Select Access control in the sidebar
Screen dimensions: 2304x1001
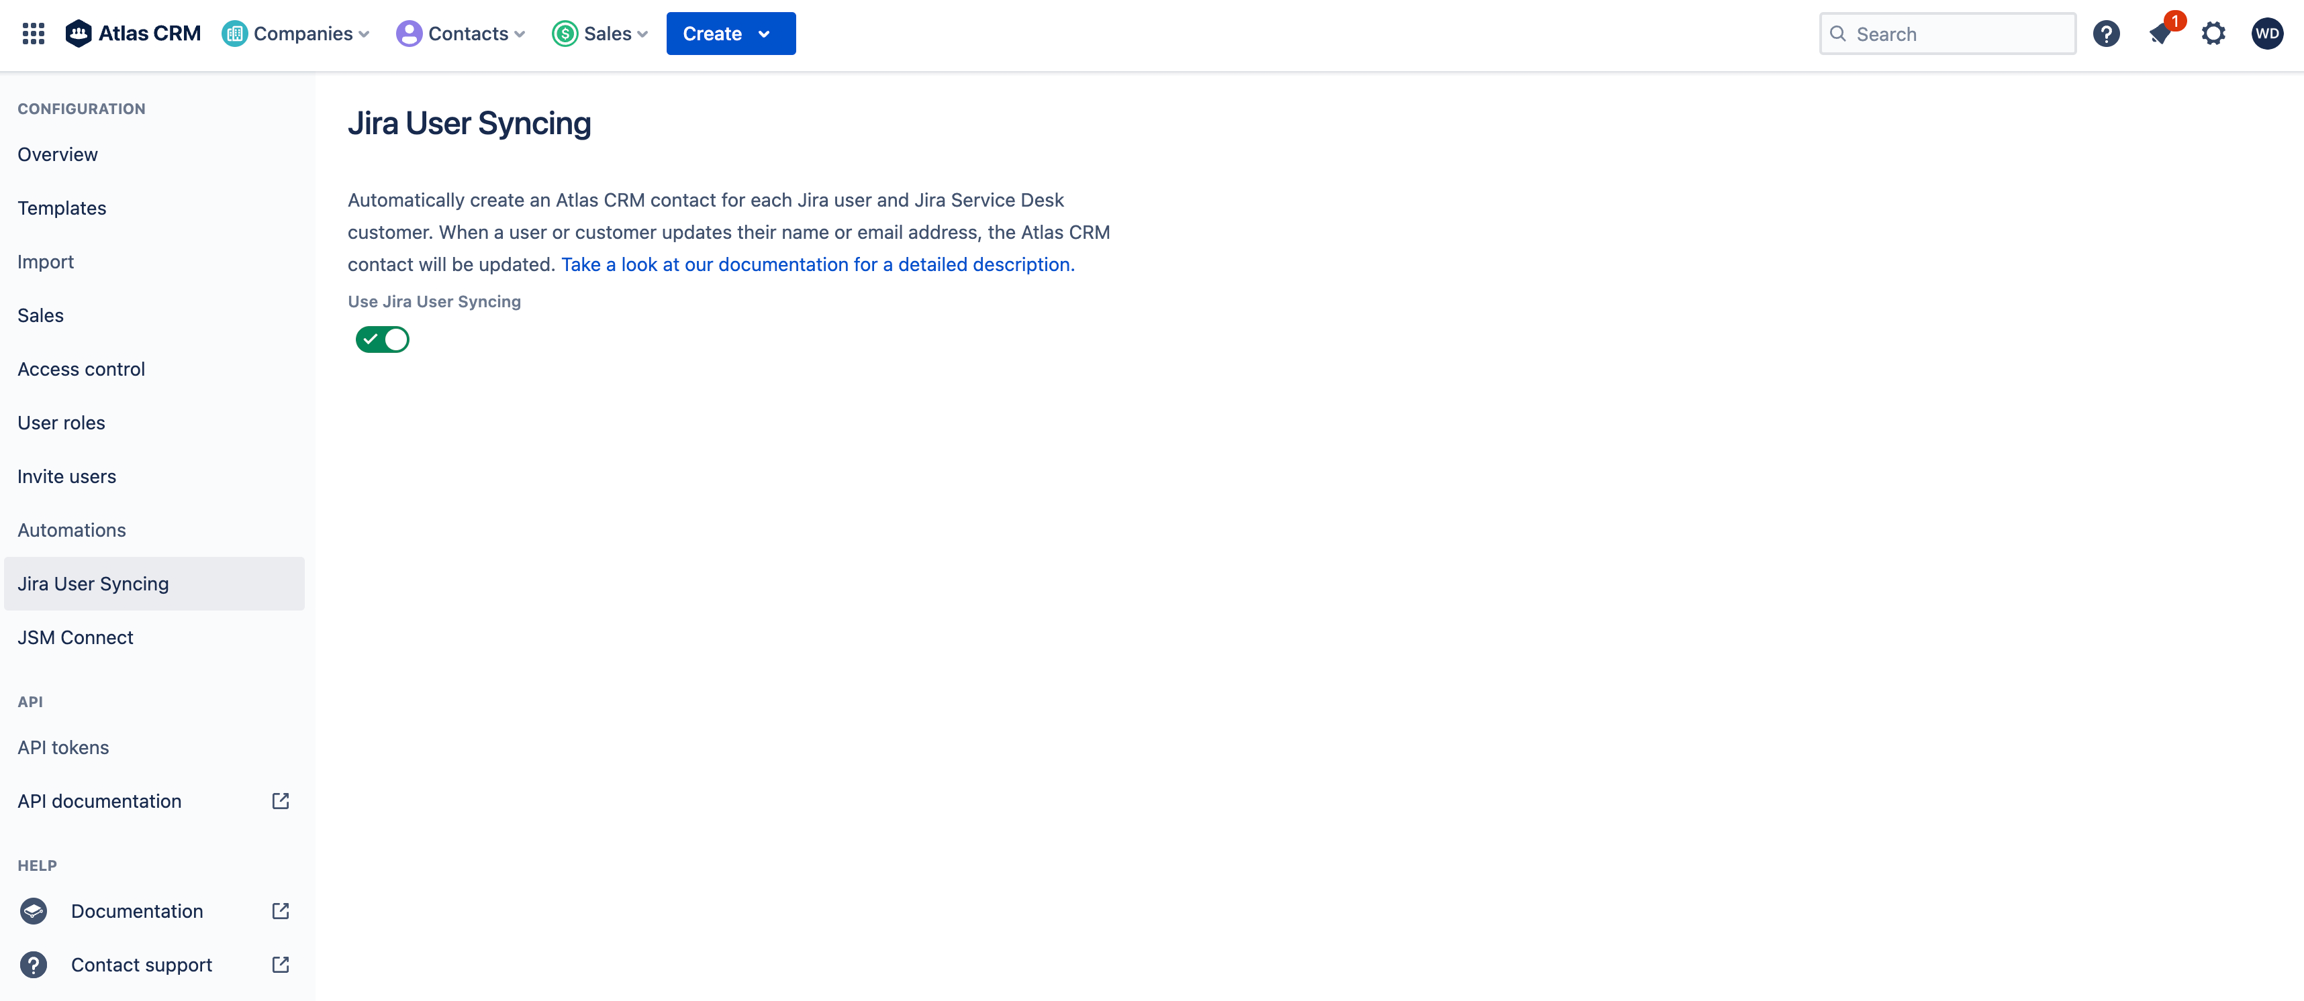81,369
